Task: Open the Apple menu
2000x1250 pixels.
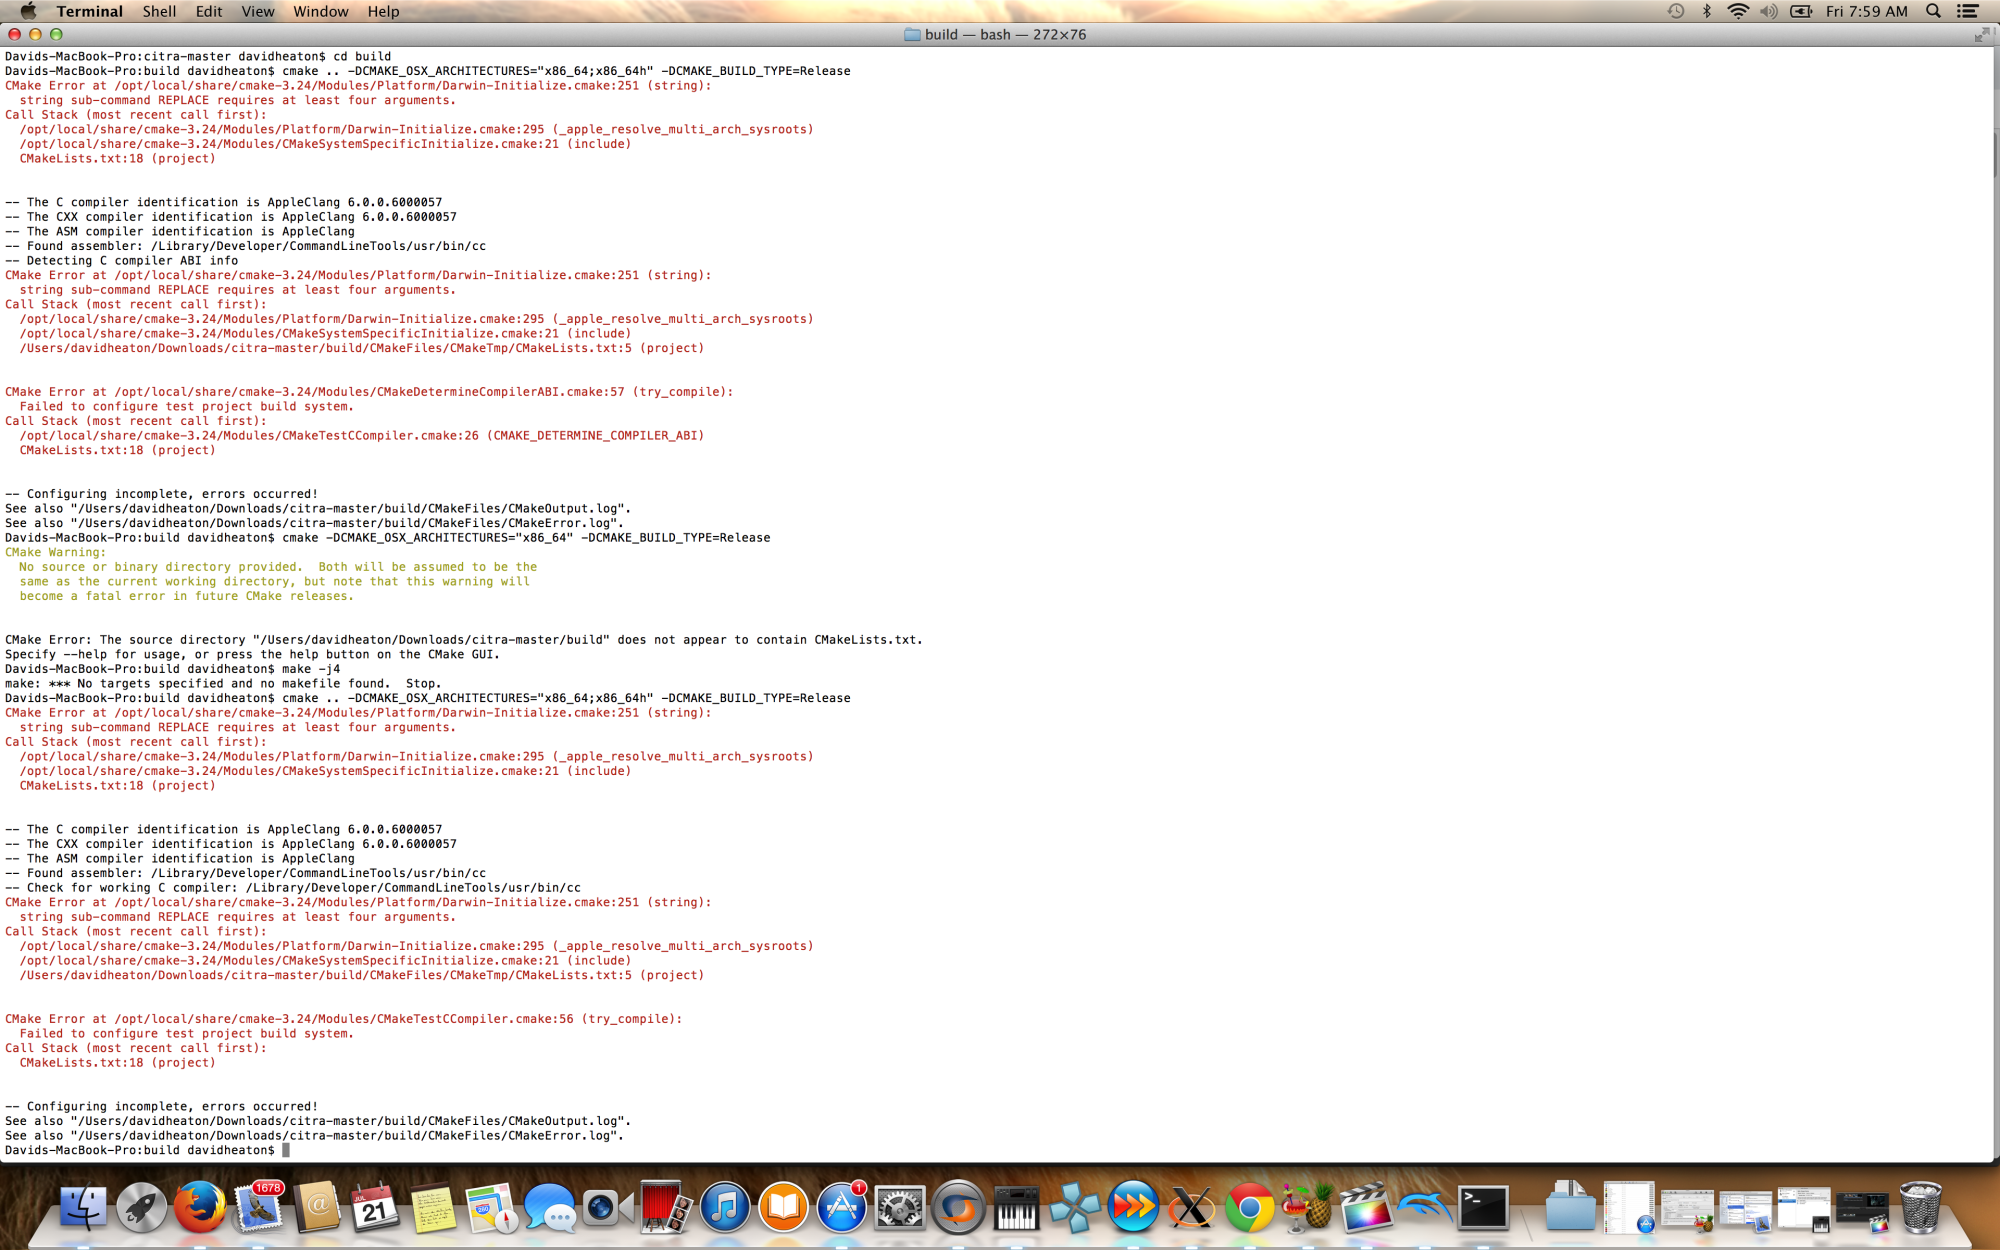Action: (27, 11)
